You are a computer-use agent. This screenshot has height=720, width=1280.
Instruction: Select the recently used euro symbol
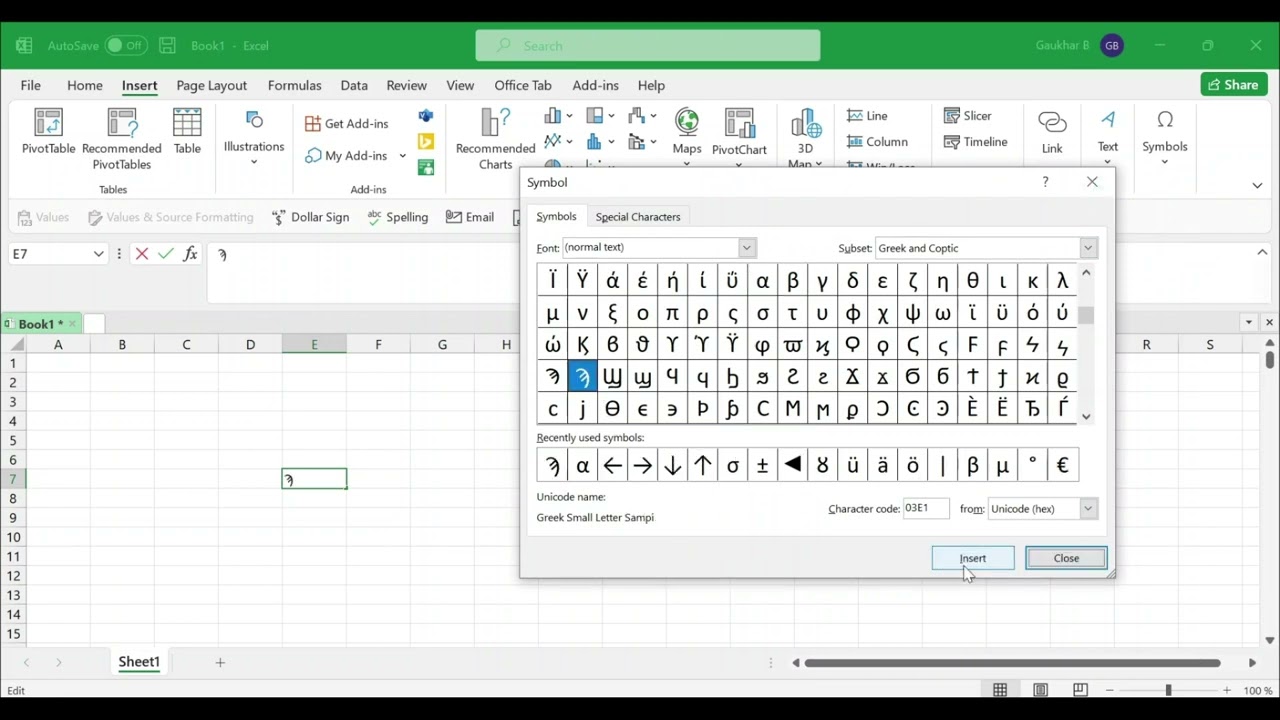point(1062,465)
